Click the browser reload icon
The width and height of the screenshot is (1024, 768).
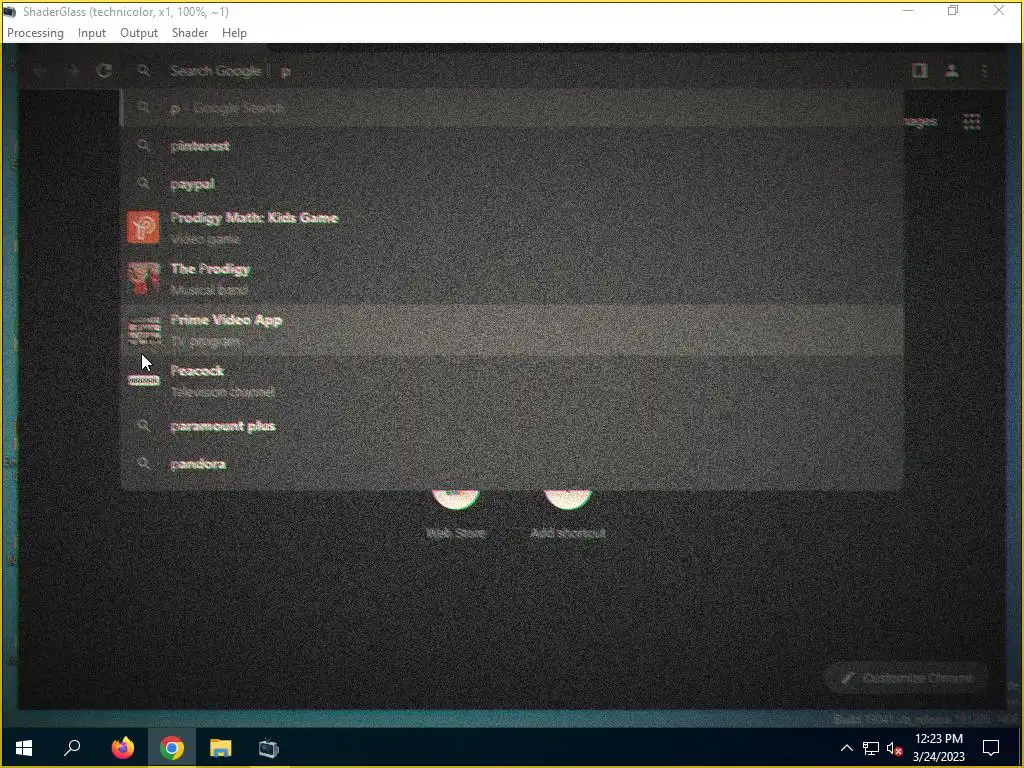pos(104,71)
